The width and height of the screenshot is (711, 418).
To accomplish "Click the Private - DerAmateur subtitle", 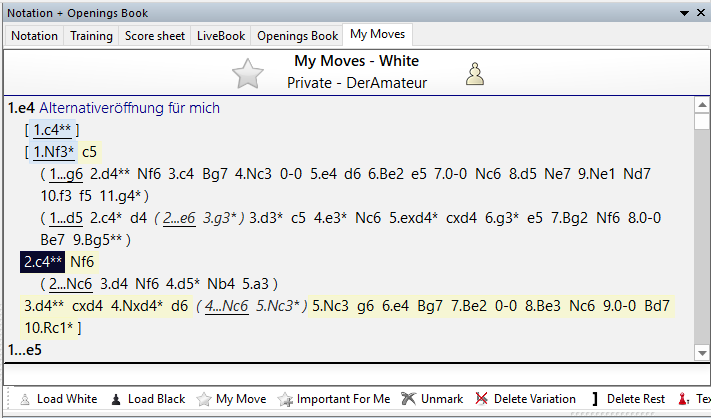I will click(357, 83).
